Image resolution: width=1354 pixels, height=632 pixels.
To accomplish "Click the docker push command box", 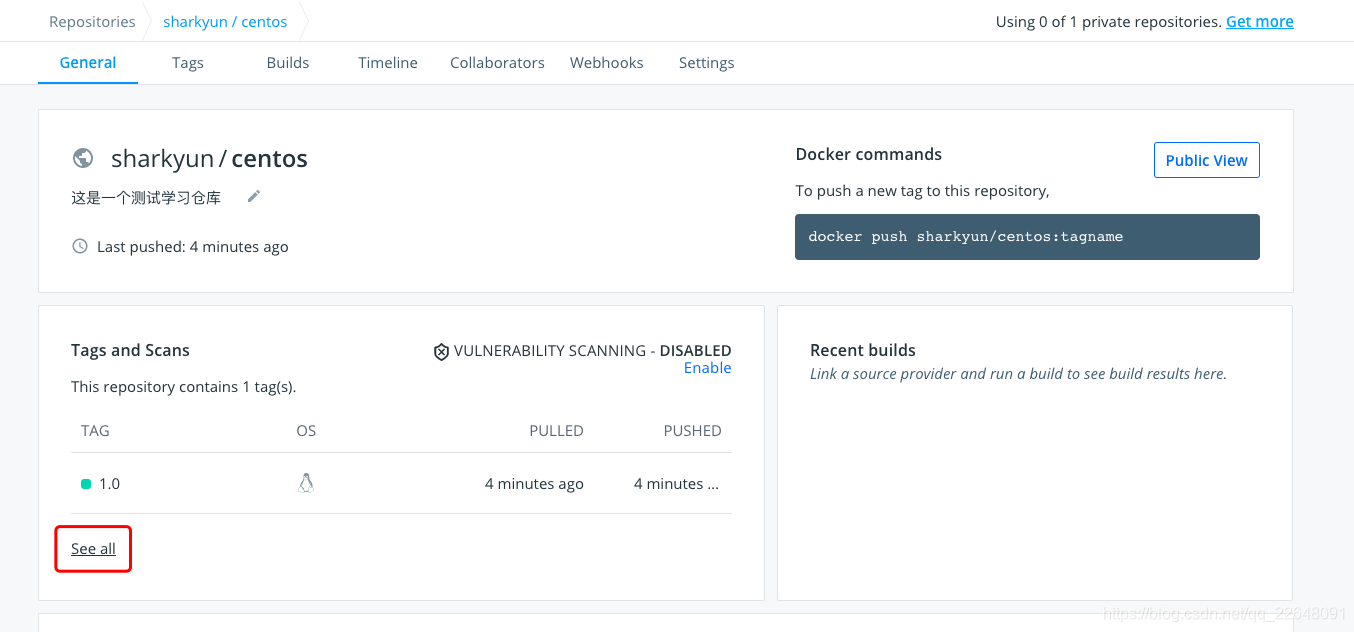I will 1027,237.
